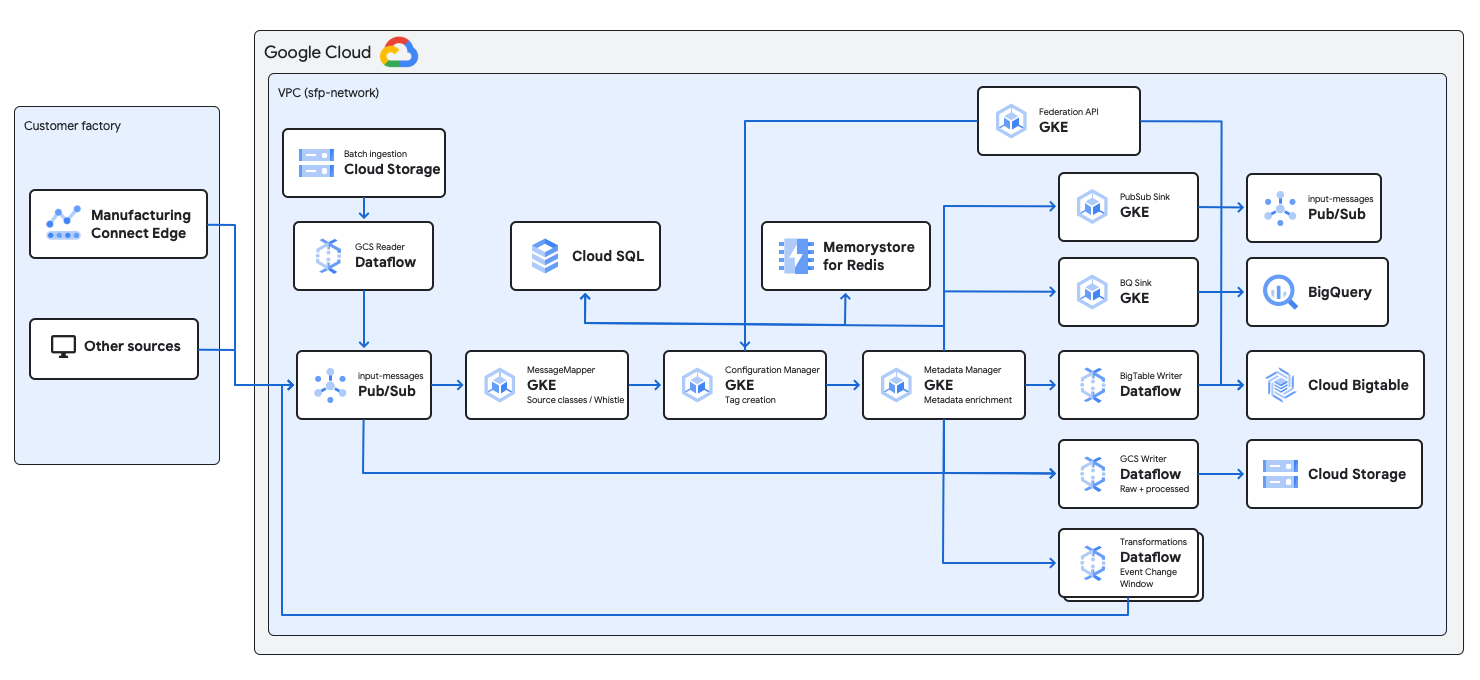The height and width of the screenshot is (680, 1480).
Task: Click the 'GCS Reader' label
Action: click(x=380, y=246)
